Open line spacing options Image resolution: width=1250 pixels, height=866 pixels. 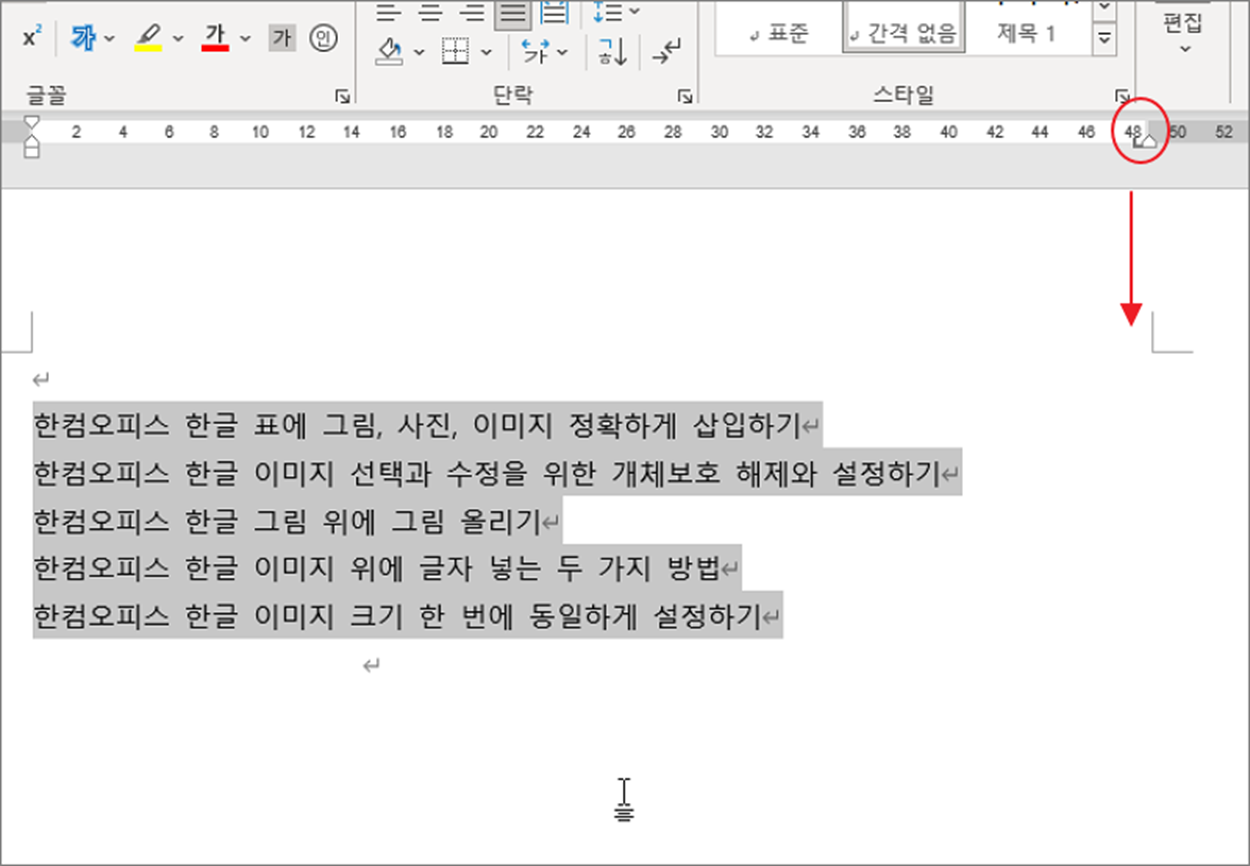pyautogui.click(x=607, y=11)
